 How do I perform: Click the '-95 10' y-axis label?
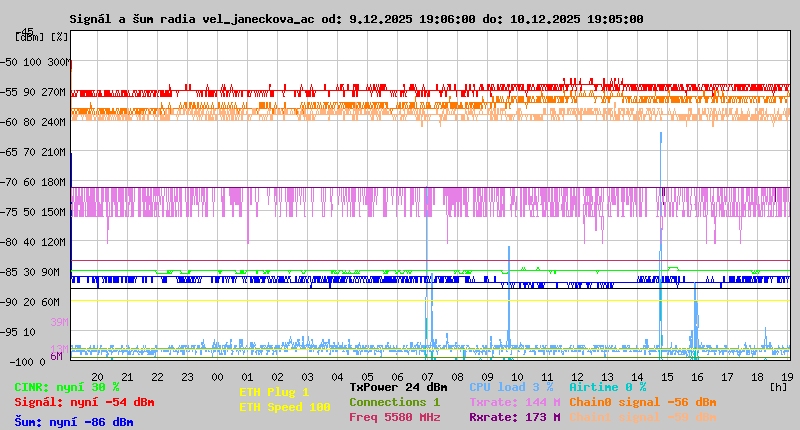19,333
